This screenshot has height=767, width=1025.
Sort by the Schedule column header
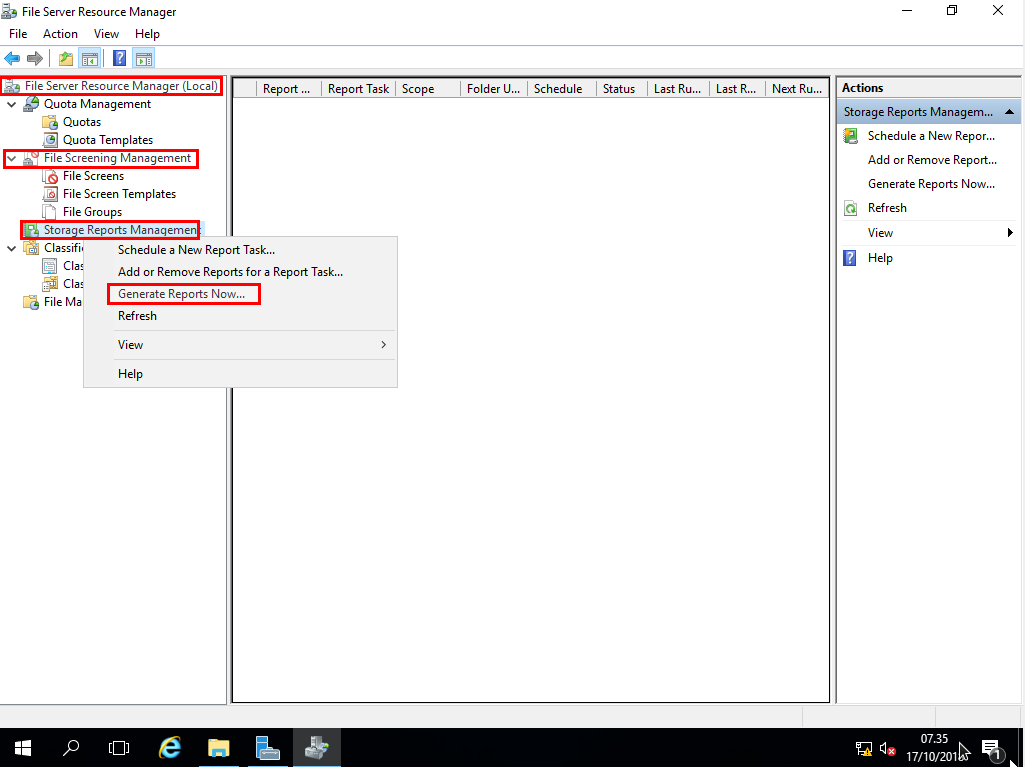click(562, 89)
